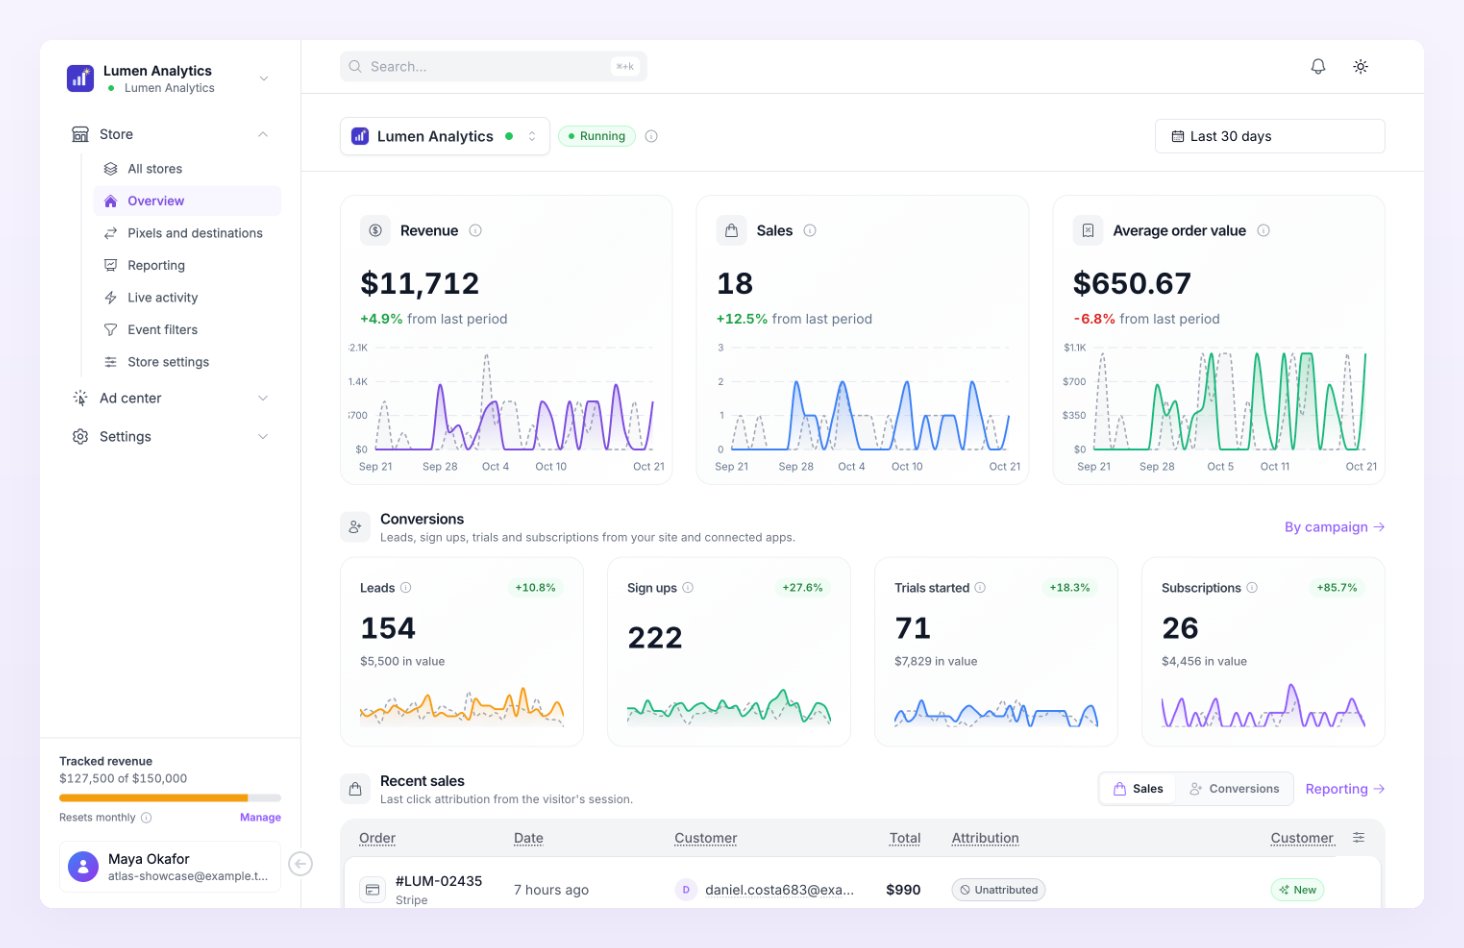Click Maya Okafor avatar icon

tap(83, 866)
